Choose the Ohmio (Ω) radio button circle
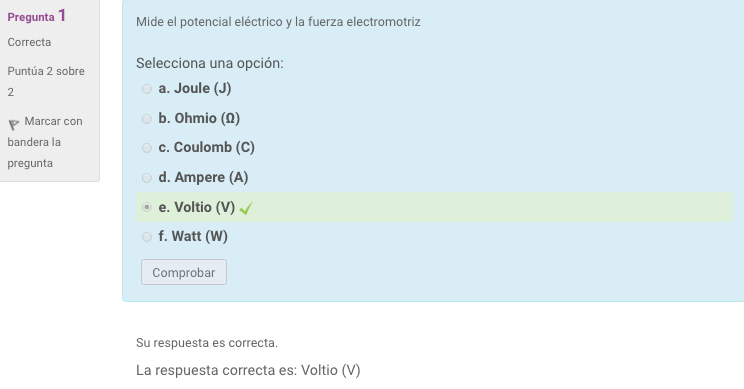744x389 pixels. [x=147, y=119]
